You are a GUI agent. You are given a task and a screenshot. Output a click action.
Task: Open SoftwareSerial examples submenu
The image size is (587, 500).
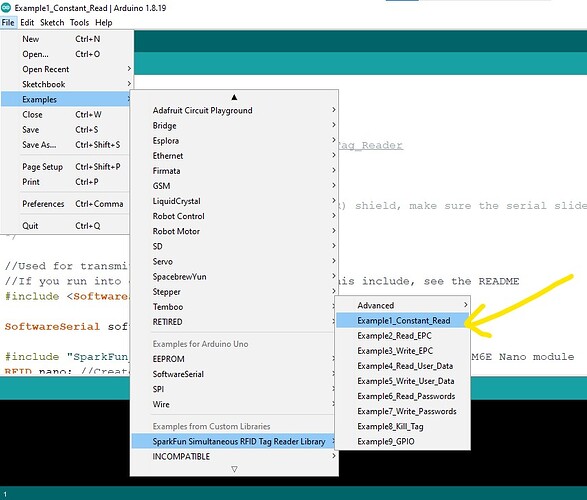[234, 374]
